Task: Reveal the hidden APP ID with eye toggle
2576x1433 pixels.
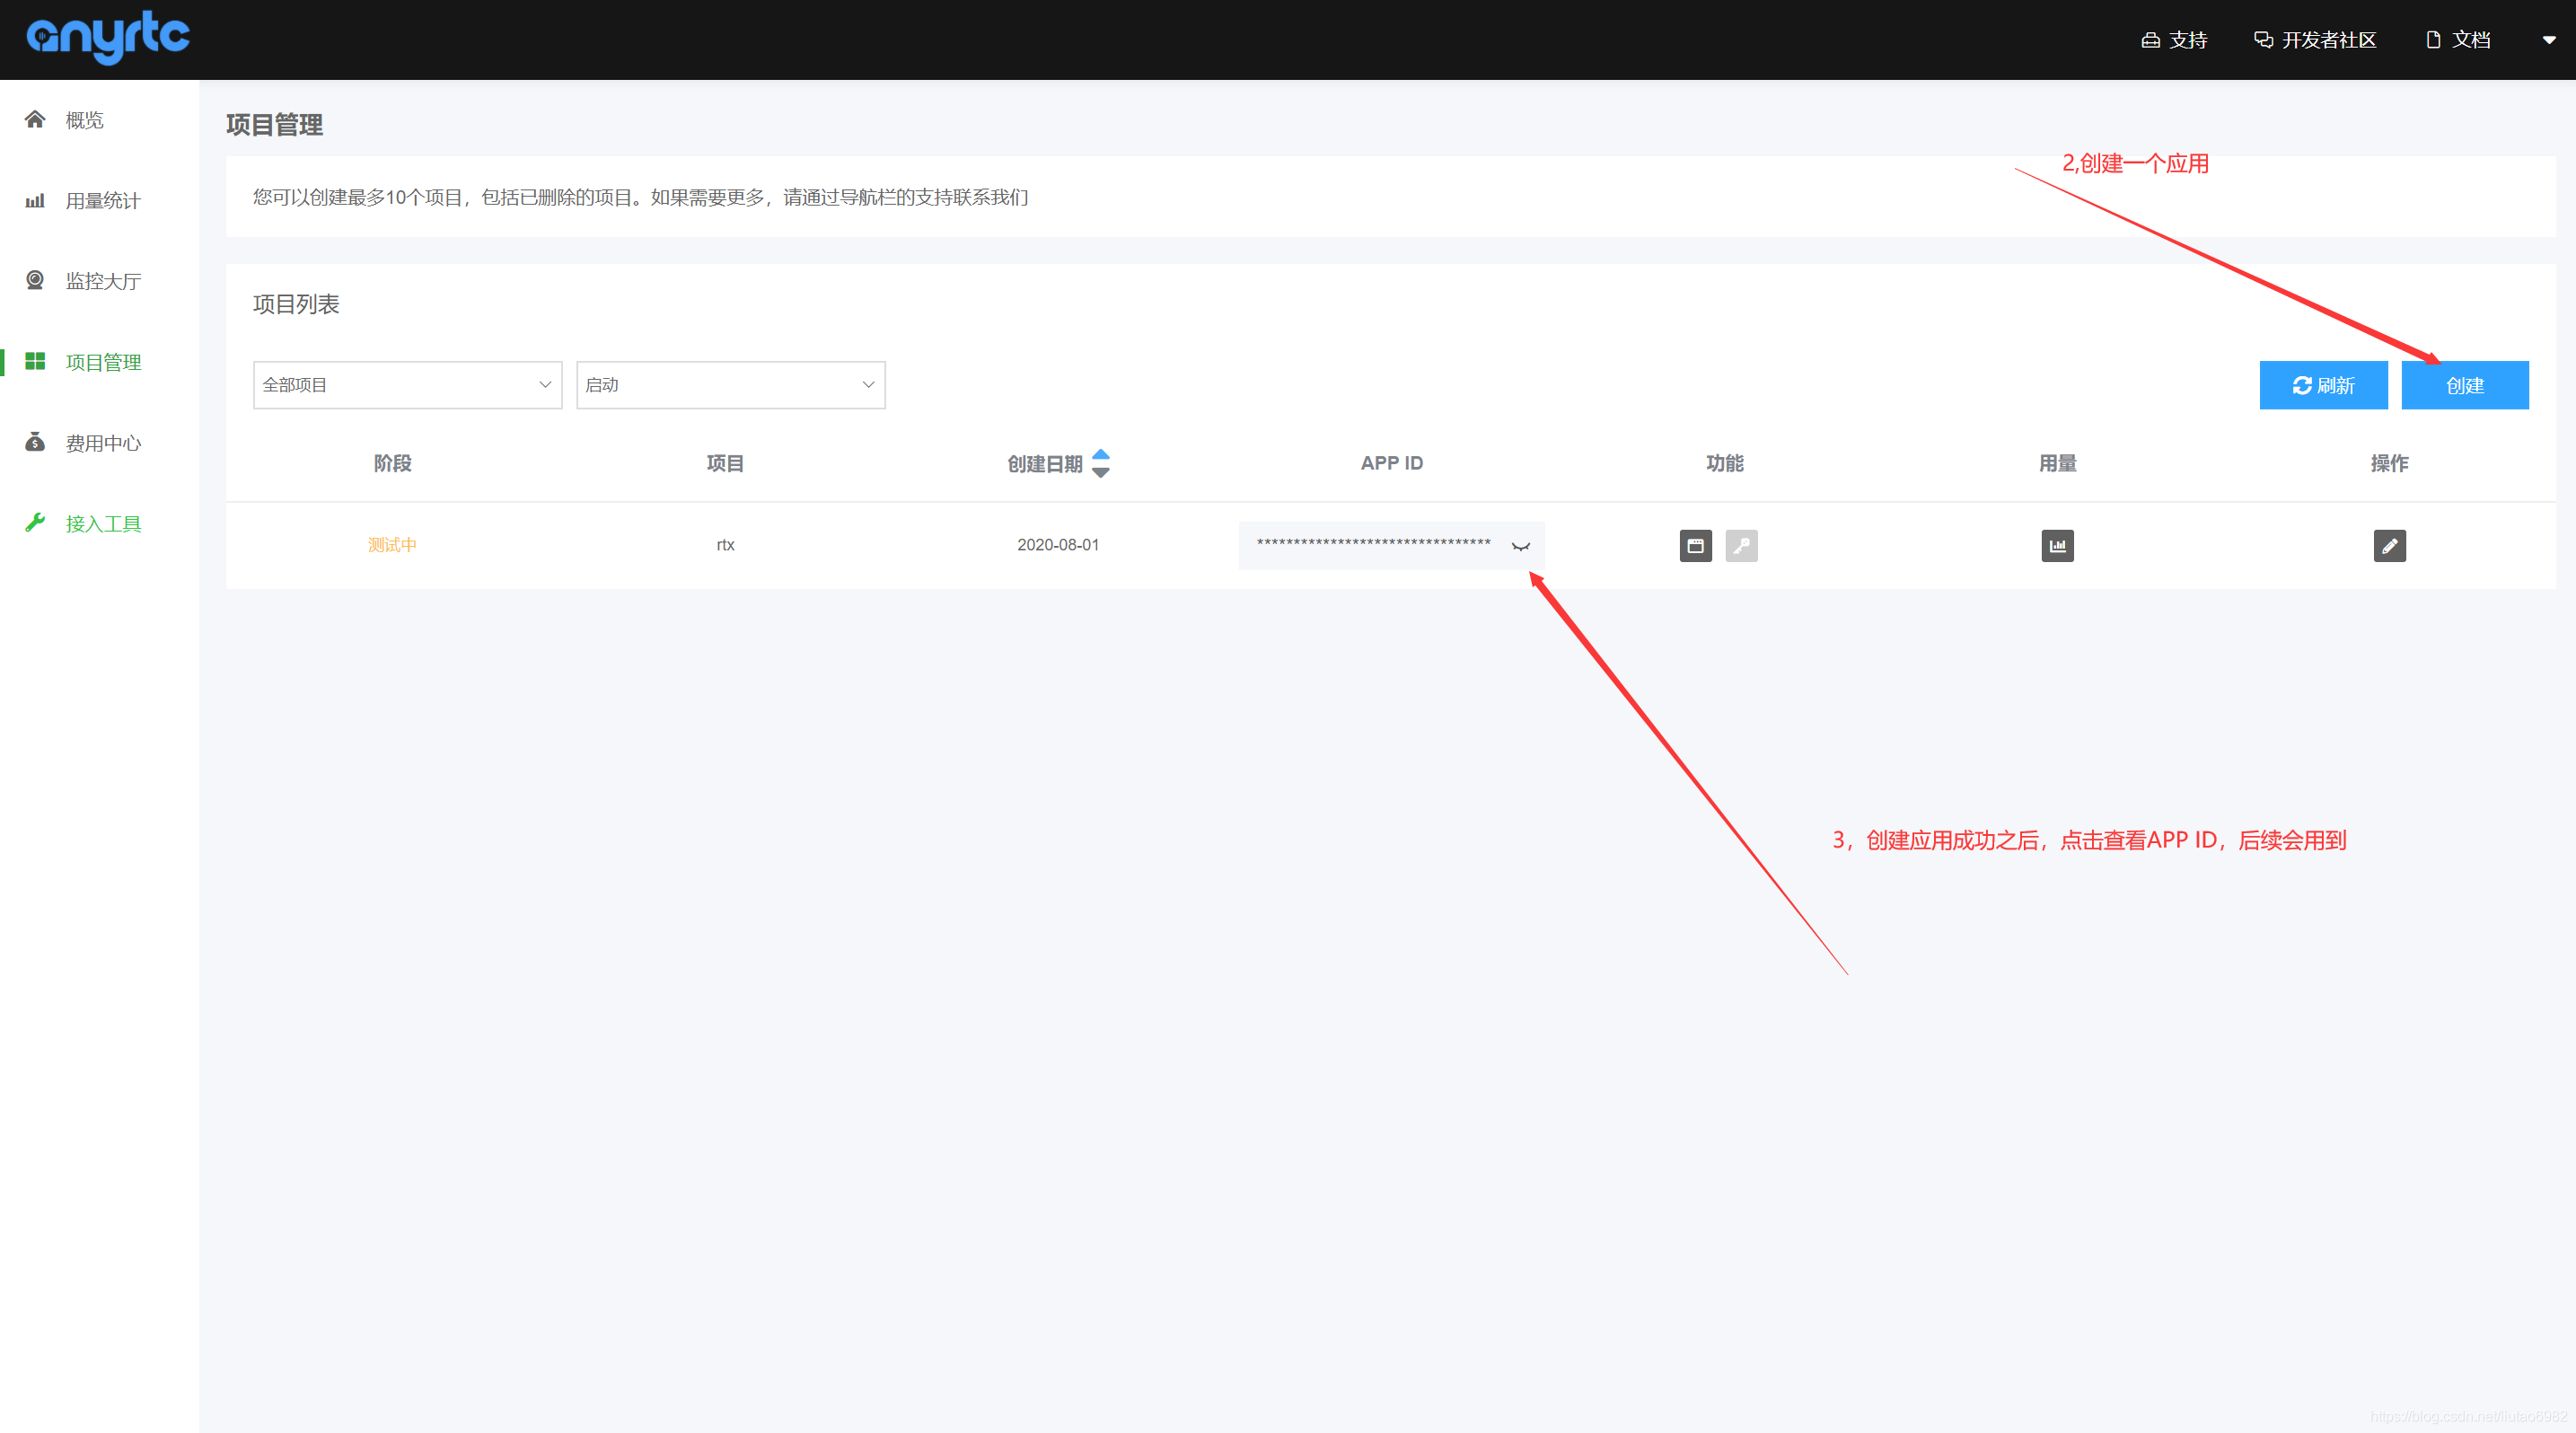Action: pos(1521,546)
